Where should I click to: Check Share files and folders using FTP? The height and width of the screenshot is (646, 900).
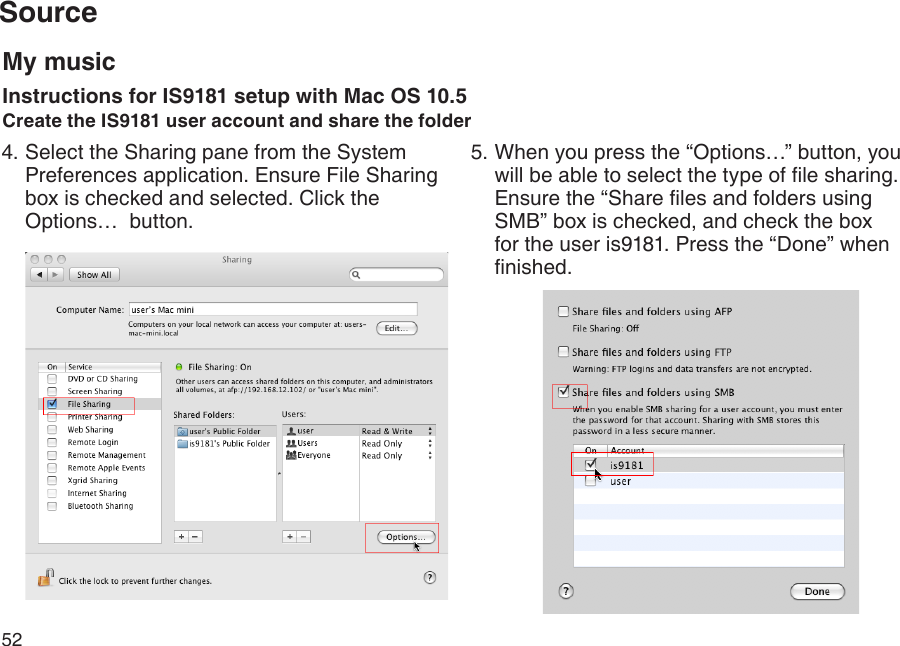564,351
